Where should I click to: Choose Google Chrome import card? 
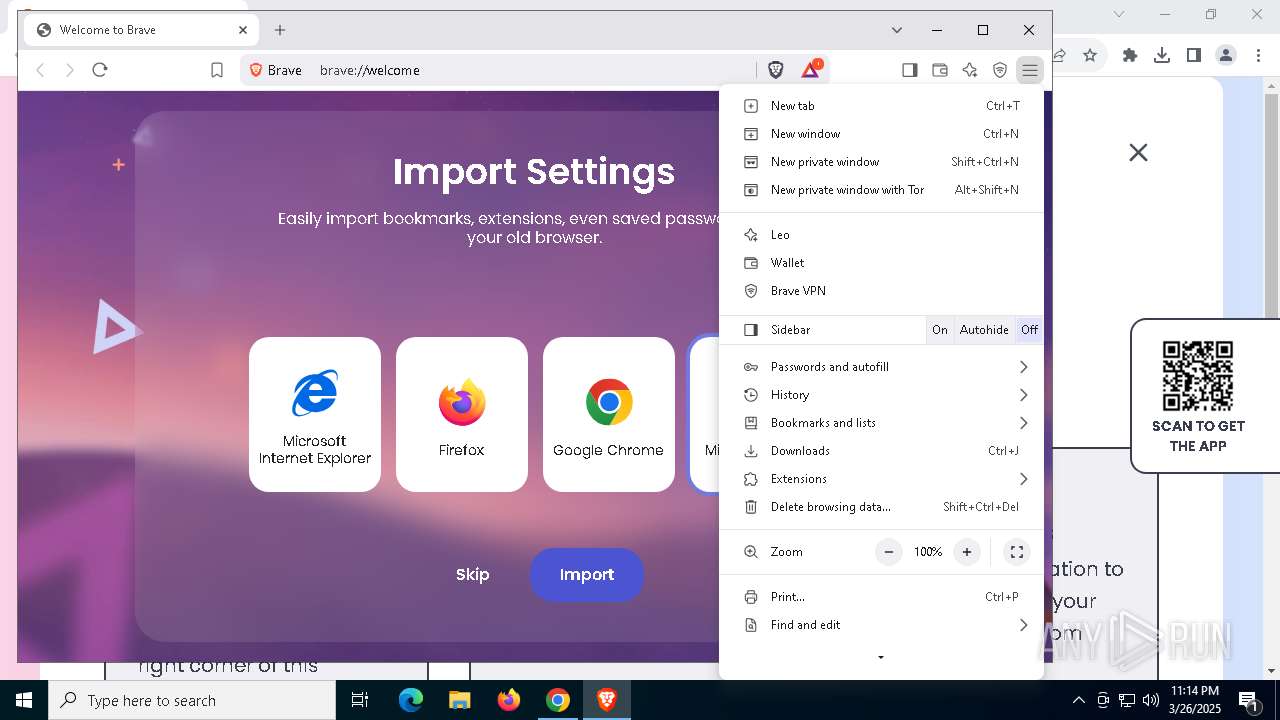point(609,414)
